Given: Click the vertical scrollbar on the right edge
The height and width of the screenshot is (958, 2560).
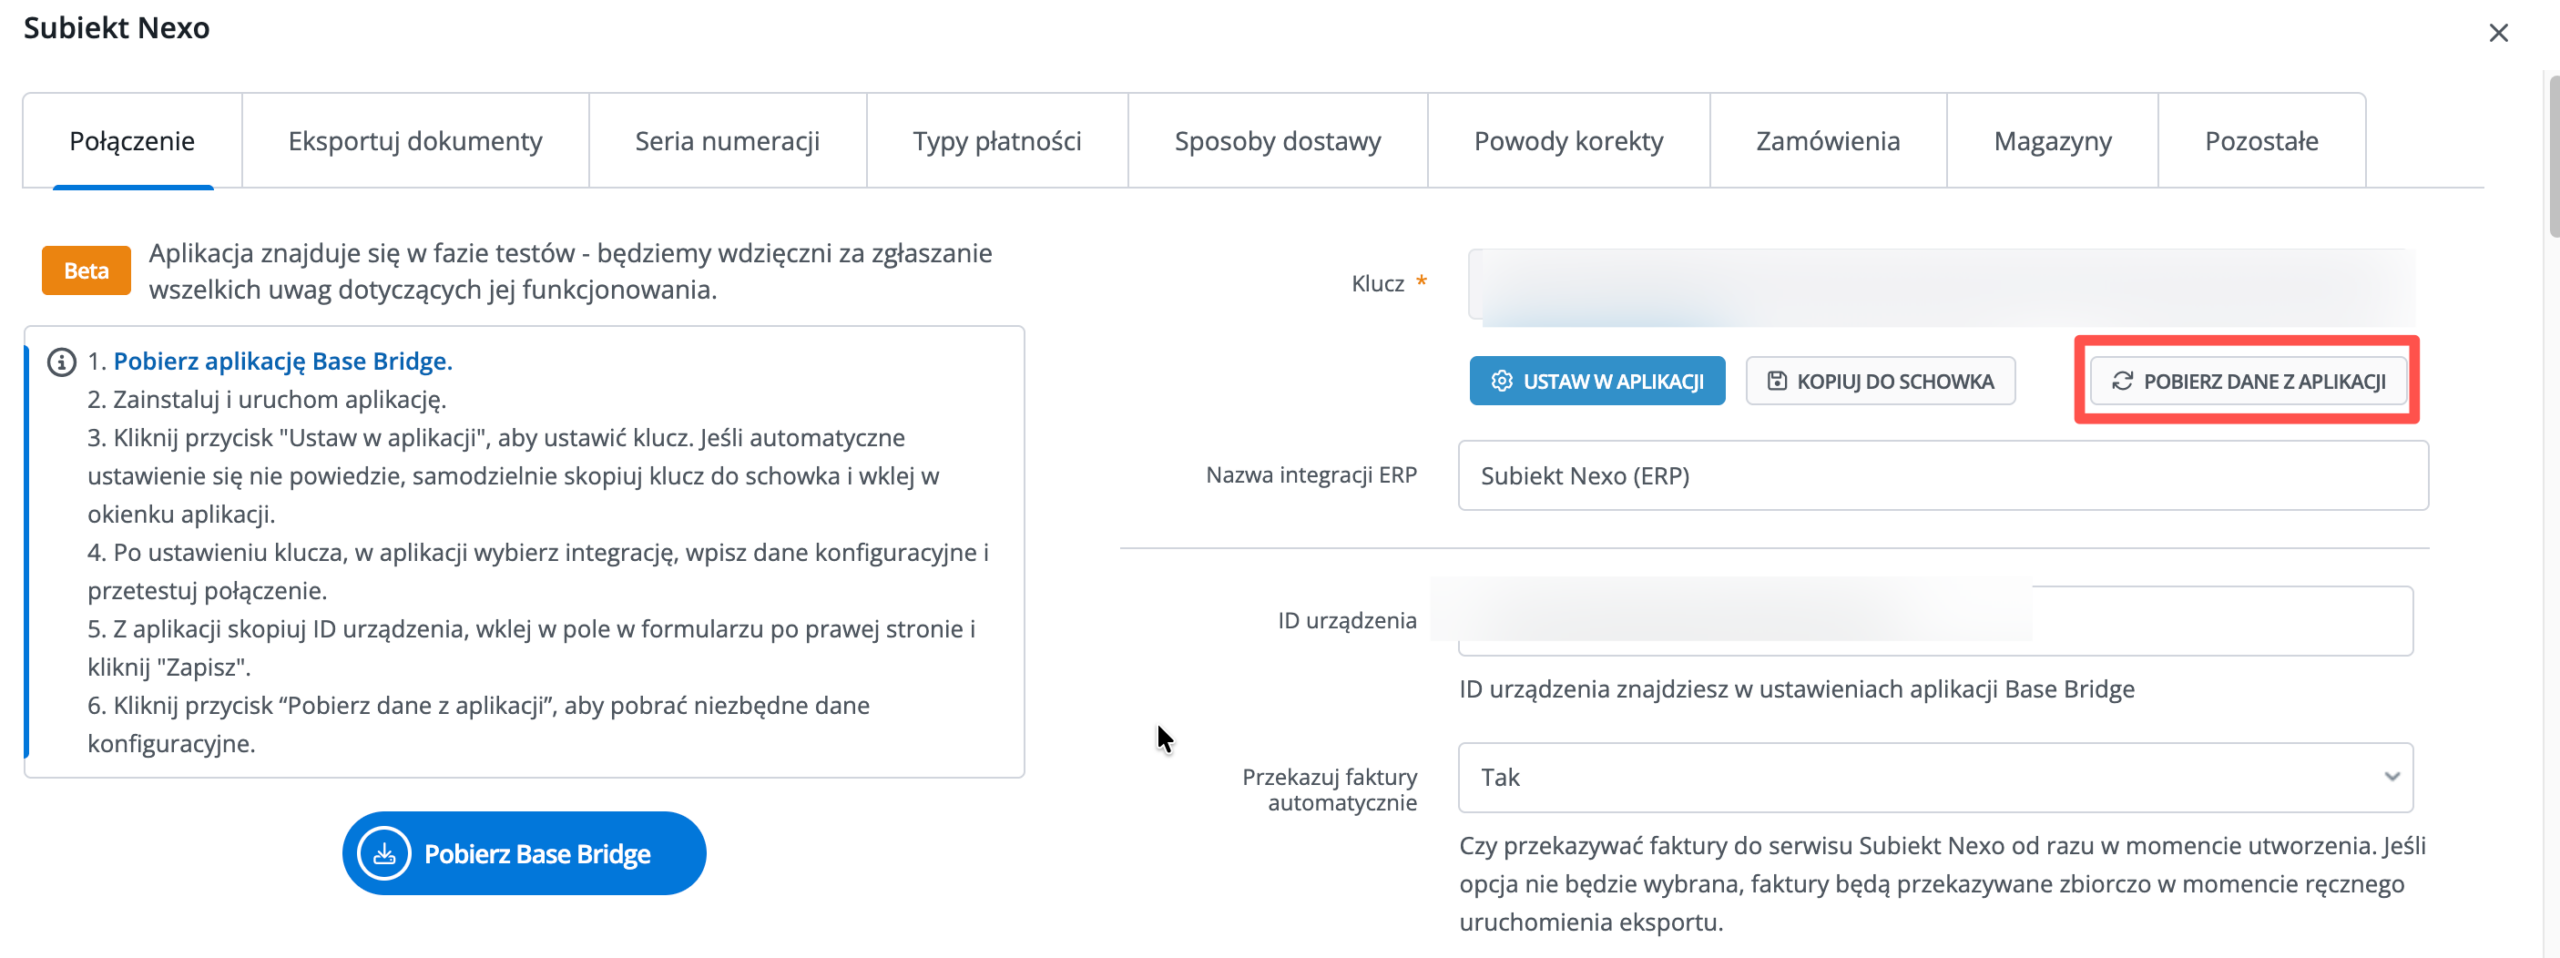Looking at the screenshot, I should tap(2553, 155).
